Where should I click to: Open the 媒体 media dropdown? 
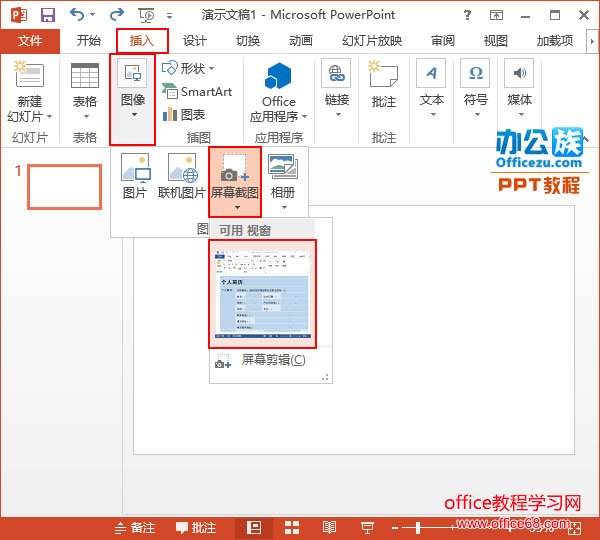pyautogui.click(x=520, y=89)
